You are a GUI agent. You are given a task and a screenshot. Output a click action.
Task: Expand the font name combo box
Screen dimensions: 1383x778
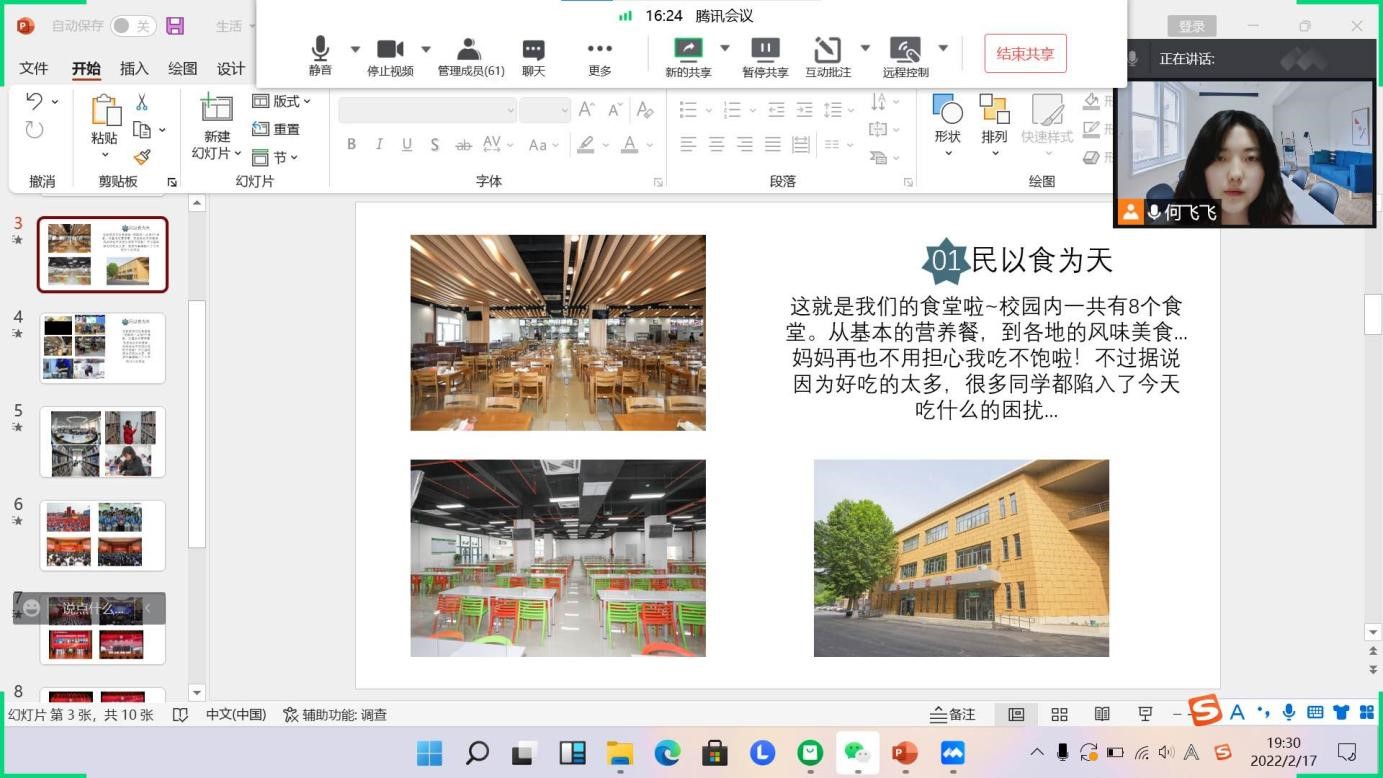510,110
